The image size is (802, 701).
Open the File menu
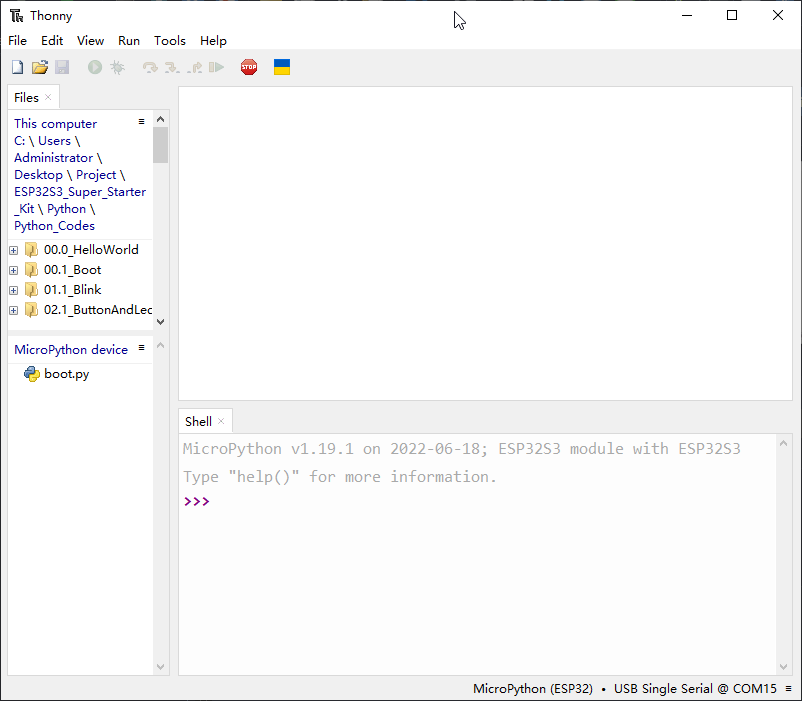pyautogui.click(x=17, y=41)
